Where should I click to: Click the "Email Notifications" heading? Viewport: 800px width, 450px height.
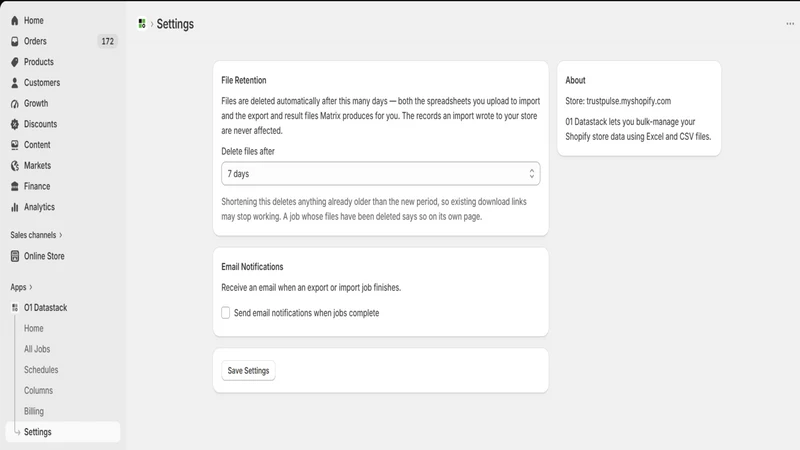[x=252, y=267]
